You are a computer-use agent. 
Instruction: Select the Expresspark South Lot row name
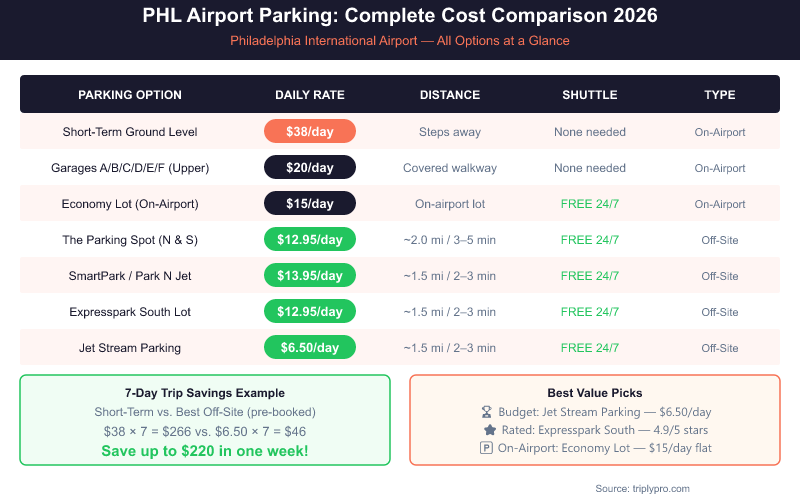[130, 312]
